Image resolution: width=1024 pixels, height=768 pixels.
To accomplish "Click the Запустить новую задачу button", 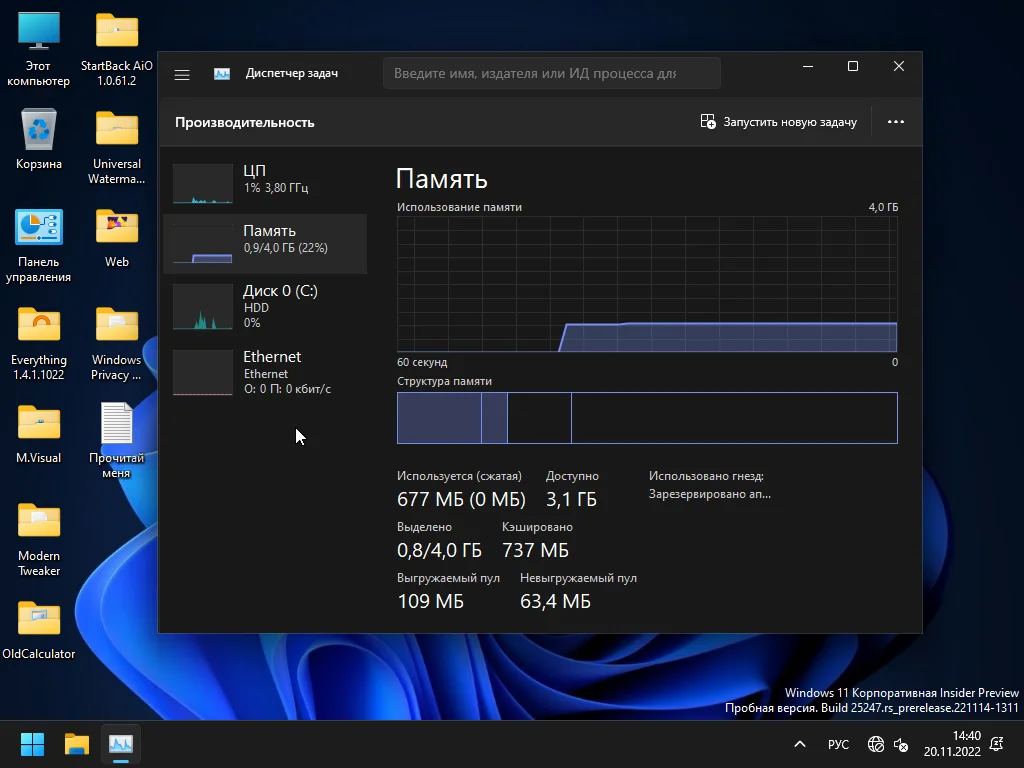I will click(x=779, y=122).
